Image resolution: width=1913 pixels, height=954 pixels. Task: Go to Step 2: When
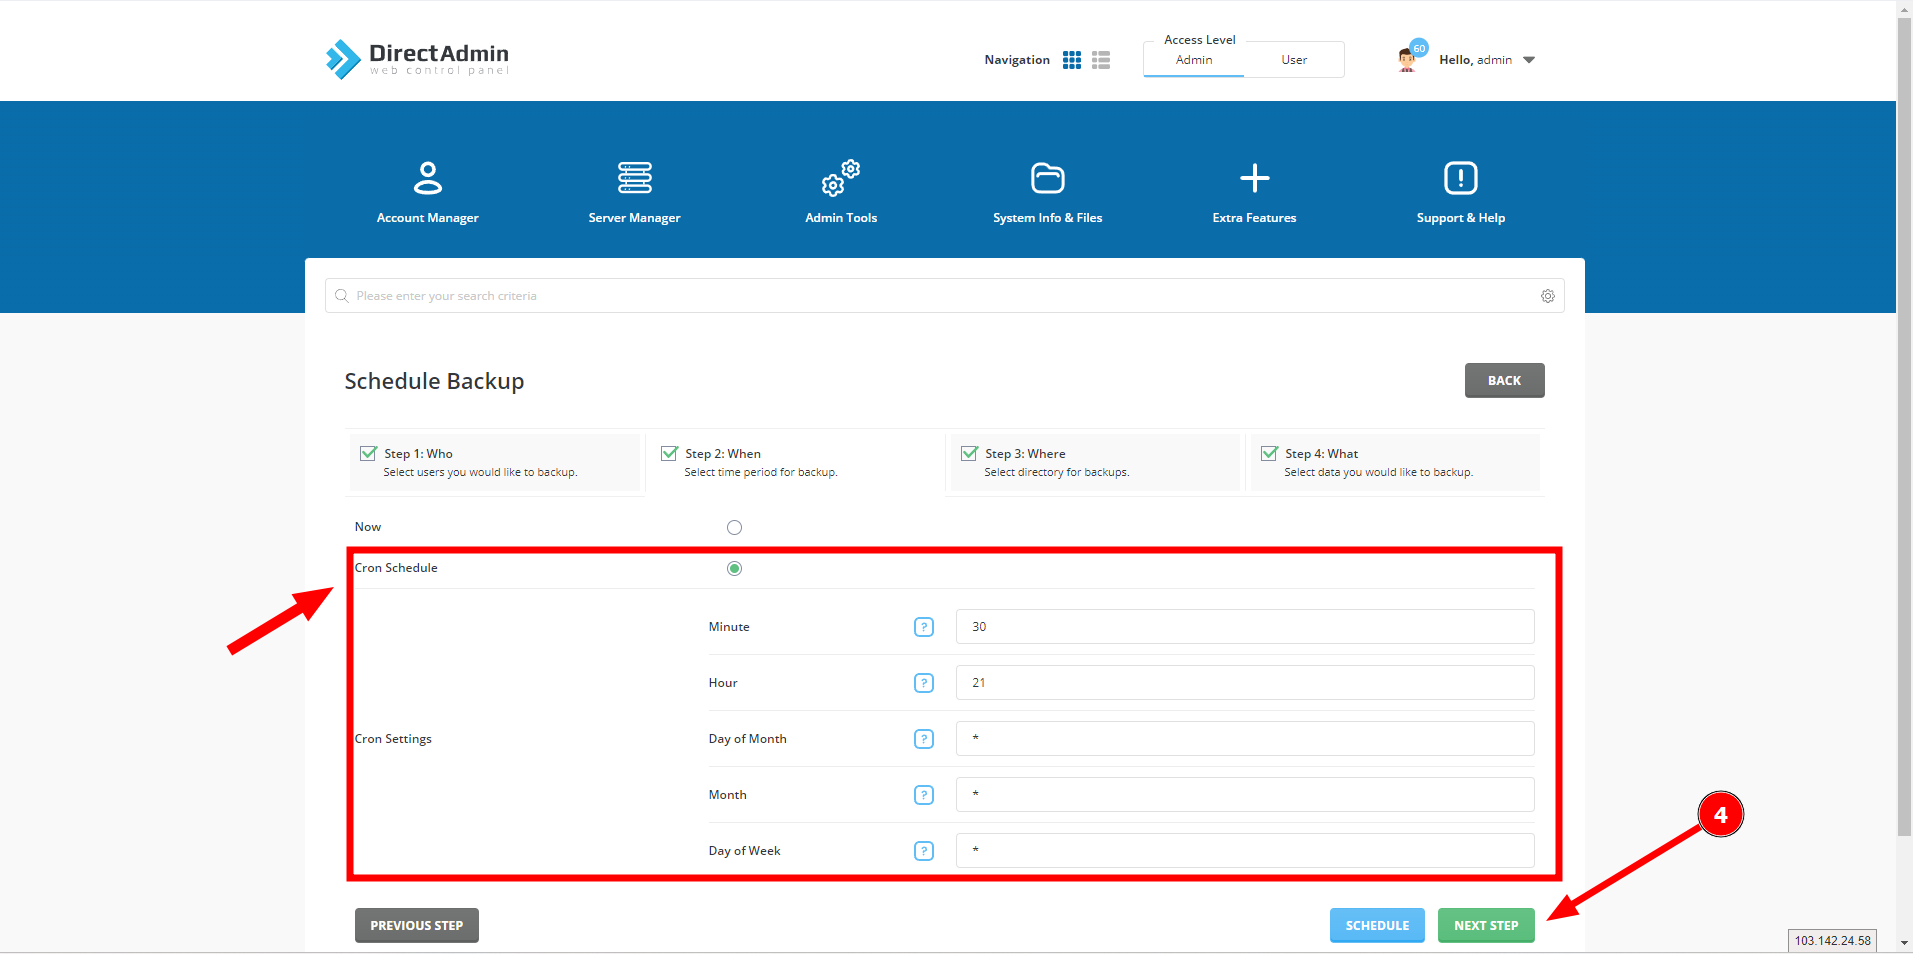795,462
